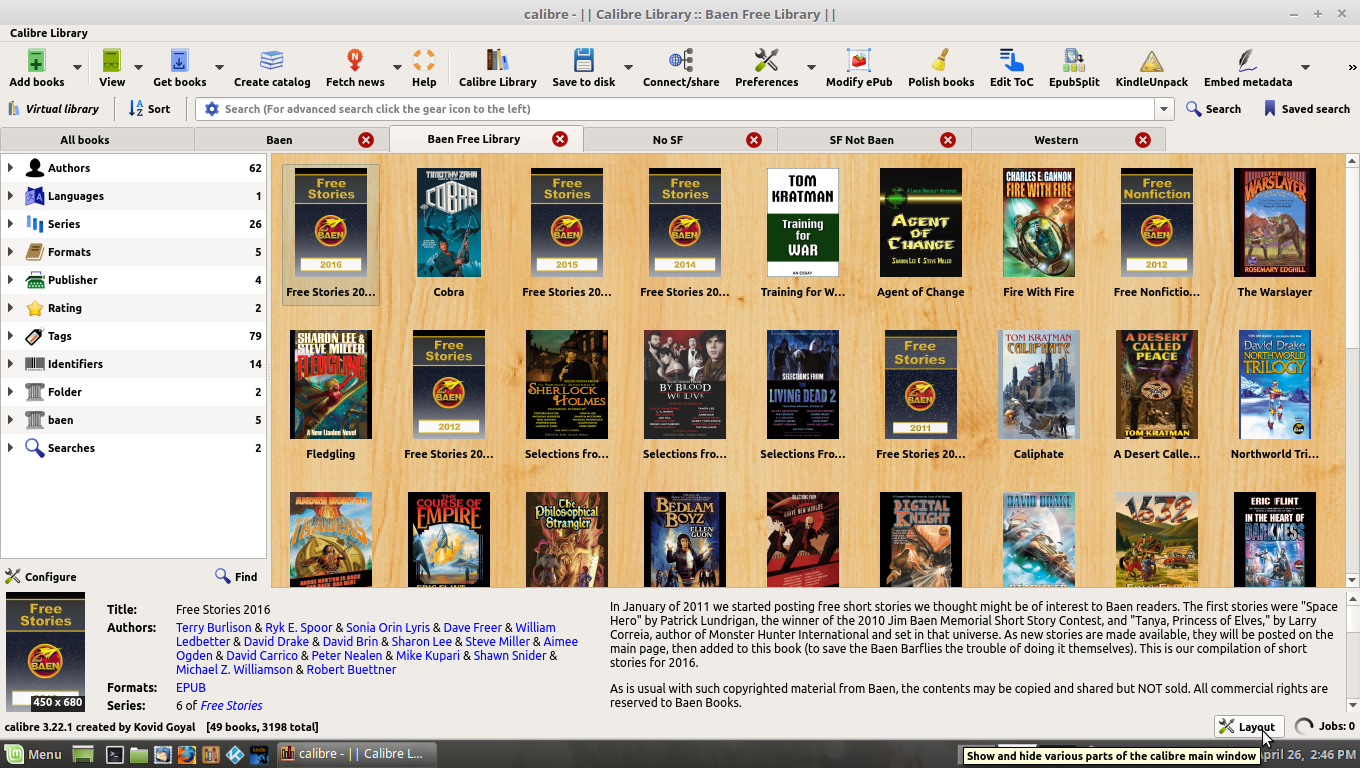Click the Calibre Library toolbar icon
The height and width of the screenshot is (768, 1360).
pos(497,67)
